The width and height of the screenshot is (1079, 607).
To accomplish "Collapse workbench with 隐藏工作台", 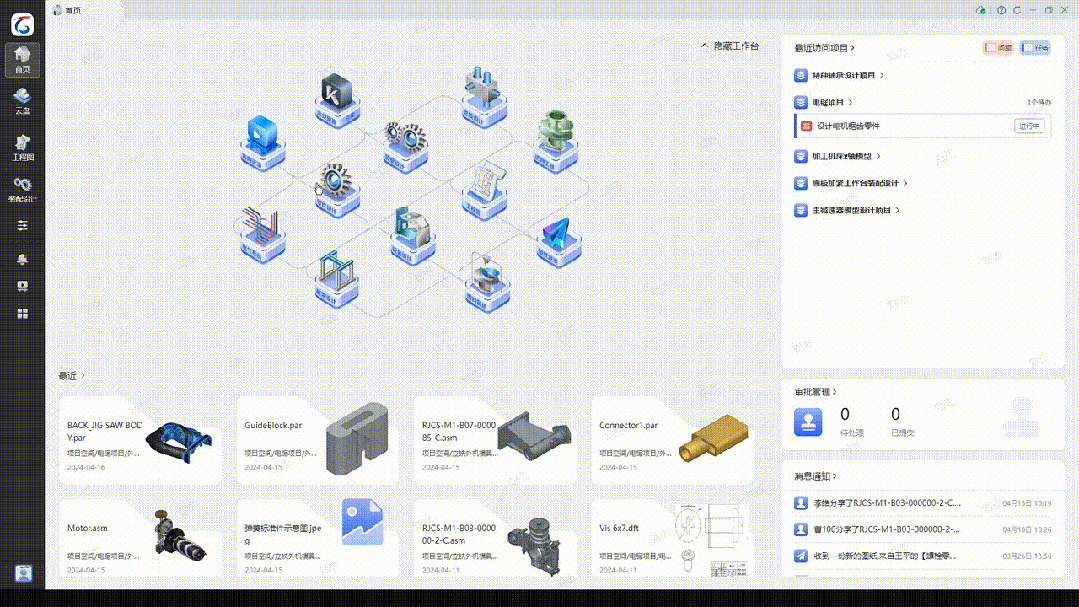I will pyautogui.click(x=730, y=46).
